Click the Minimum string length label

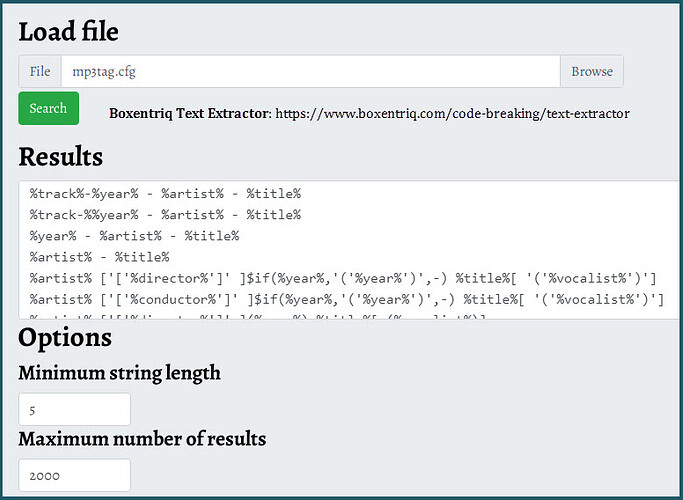[119, 373]
